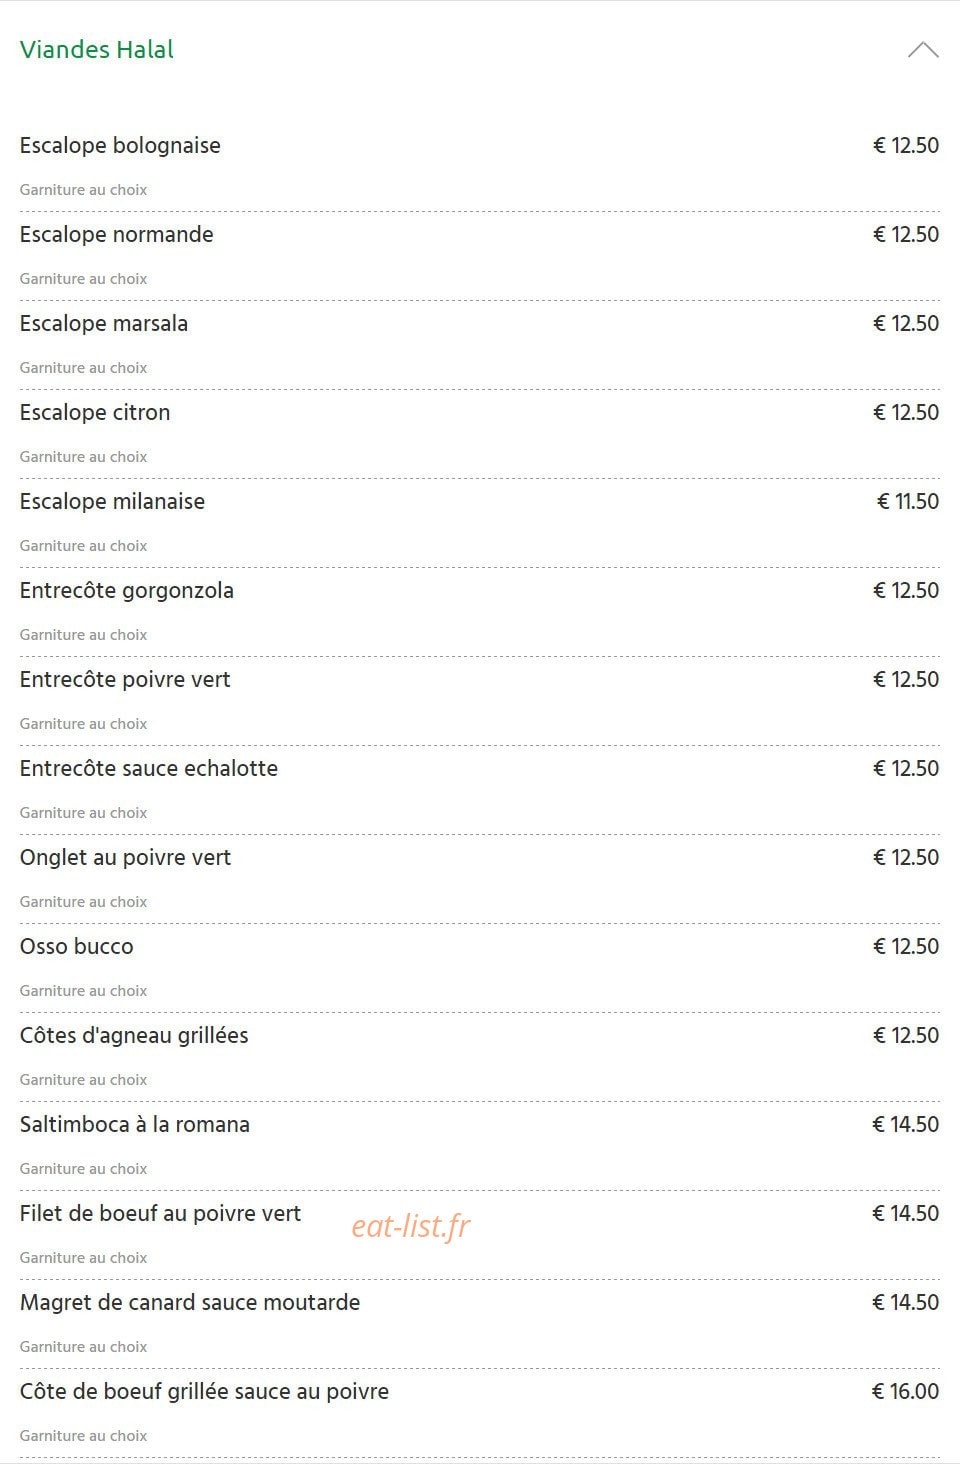This screenshot has height=1465, width=960.
Task: Open the Entrecôte gorgonzola item
Action: [127, 591]
